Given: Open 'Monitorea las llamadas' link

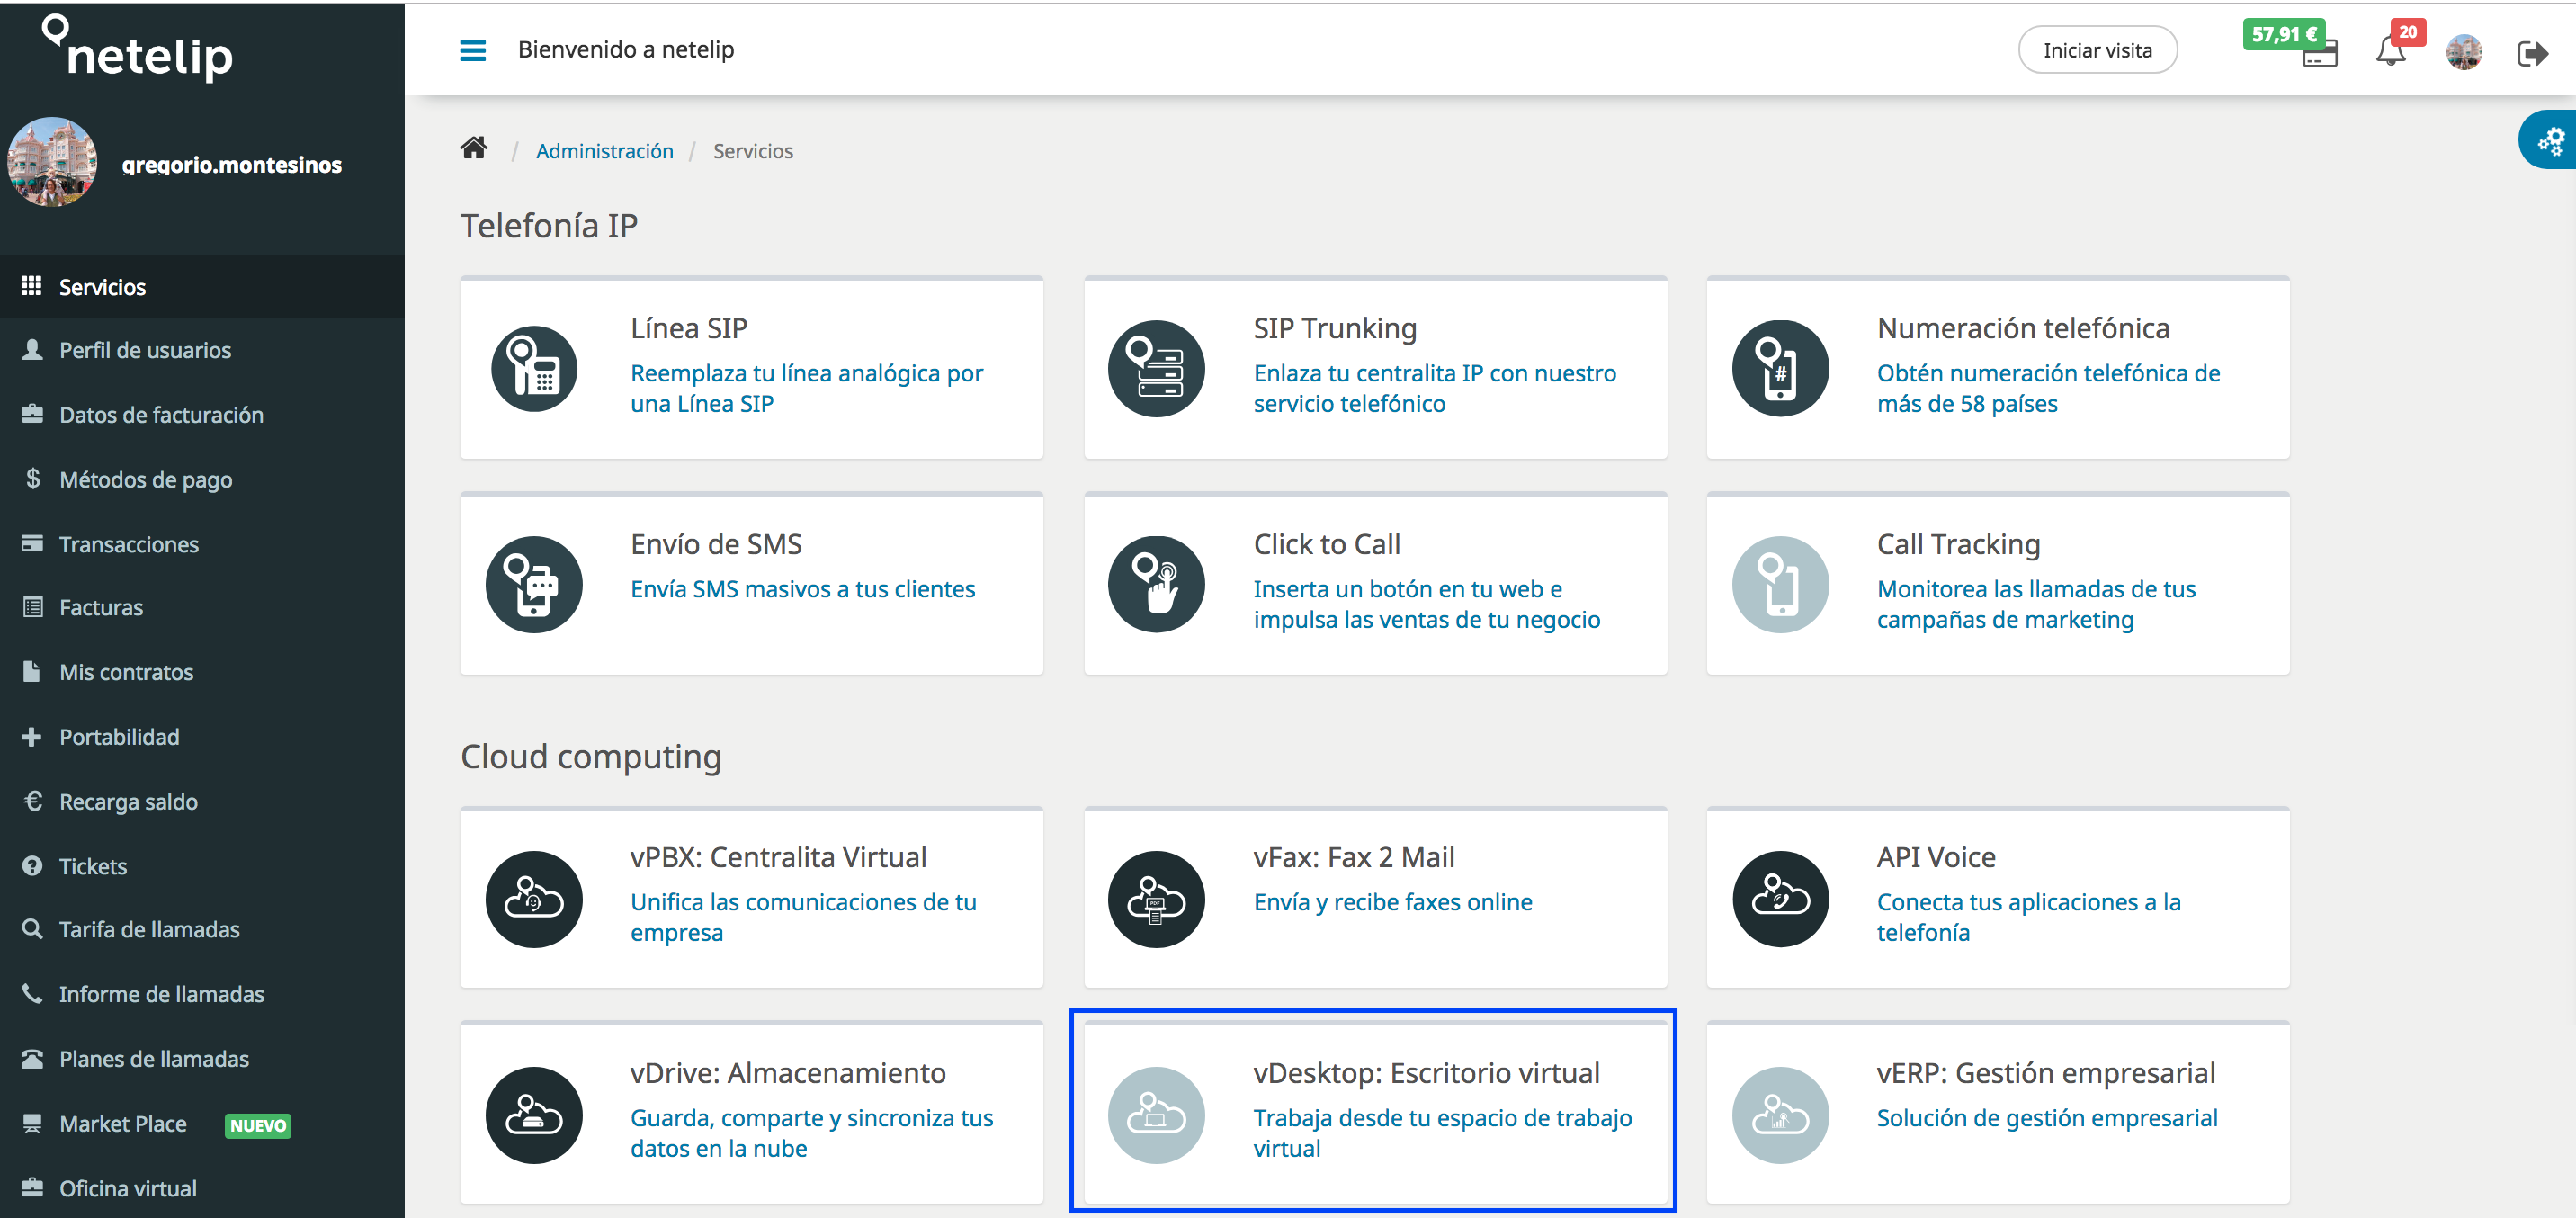Looking at the screenshot, I should click(x=2036, y=604).
